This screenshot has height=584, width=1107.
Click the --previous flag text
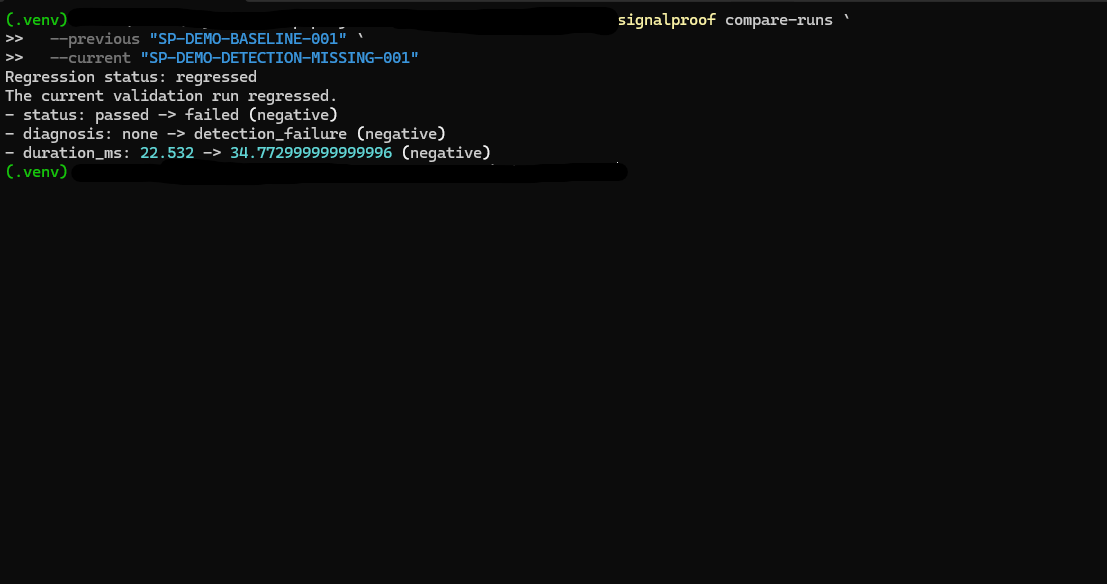coord(95,40)
